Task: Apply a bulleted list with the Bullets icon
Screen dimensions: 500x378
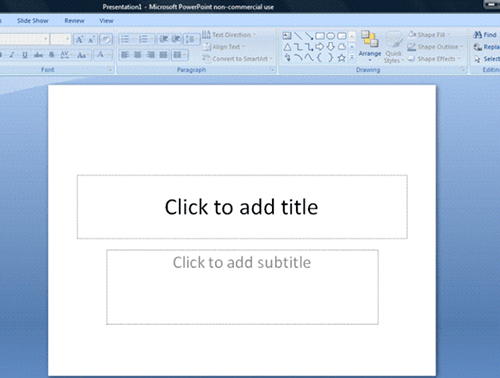Action: tap(125, 39)
